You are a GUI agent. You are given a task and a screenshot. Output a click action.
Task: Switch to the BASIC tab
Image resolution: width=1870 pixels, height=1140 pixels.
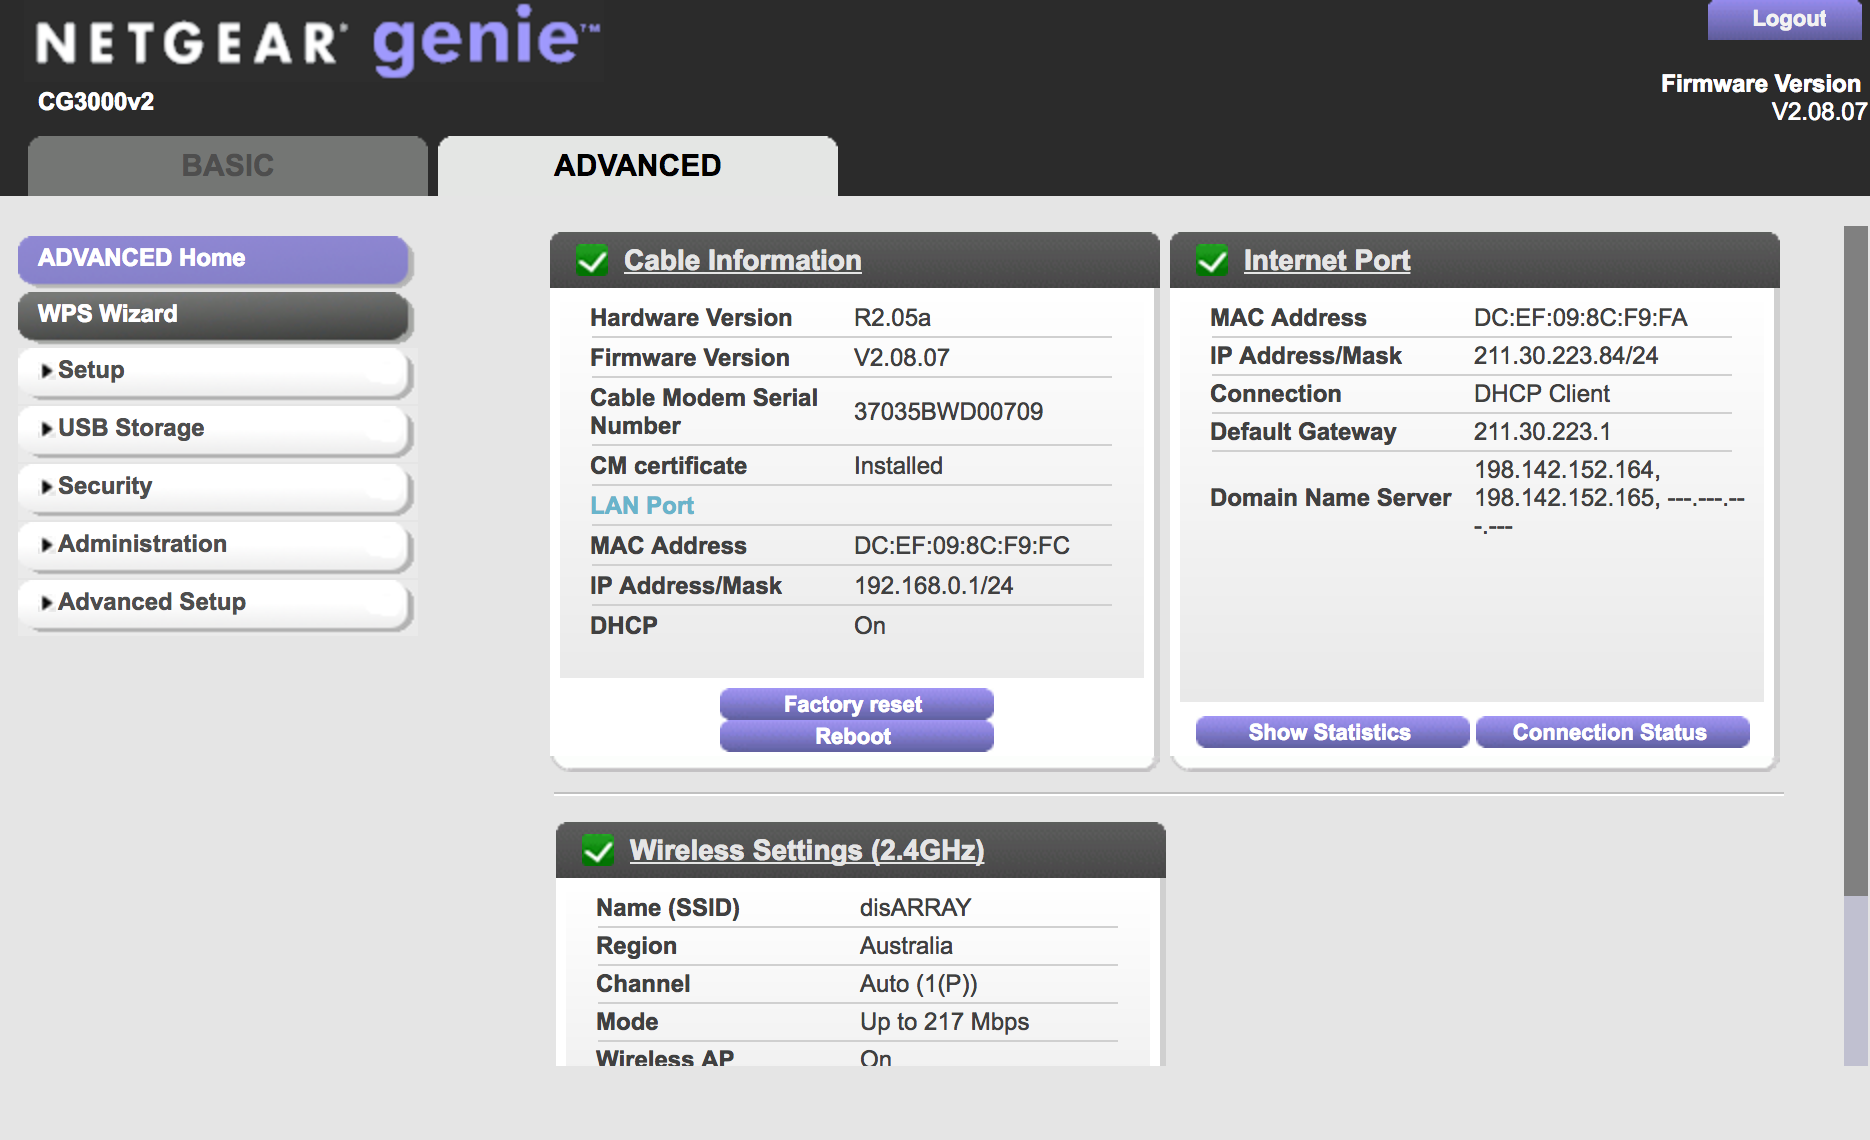pos(228,166)
